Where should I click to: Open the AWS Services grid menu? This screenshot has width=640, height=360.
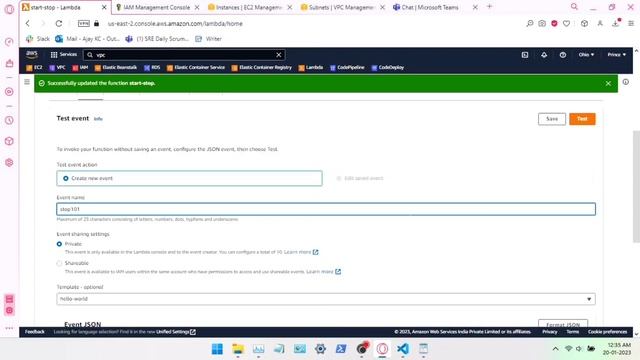pyautogui.click(x=64, y=54)
